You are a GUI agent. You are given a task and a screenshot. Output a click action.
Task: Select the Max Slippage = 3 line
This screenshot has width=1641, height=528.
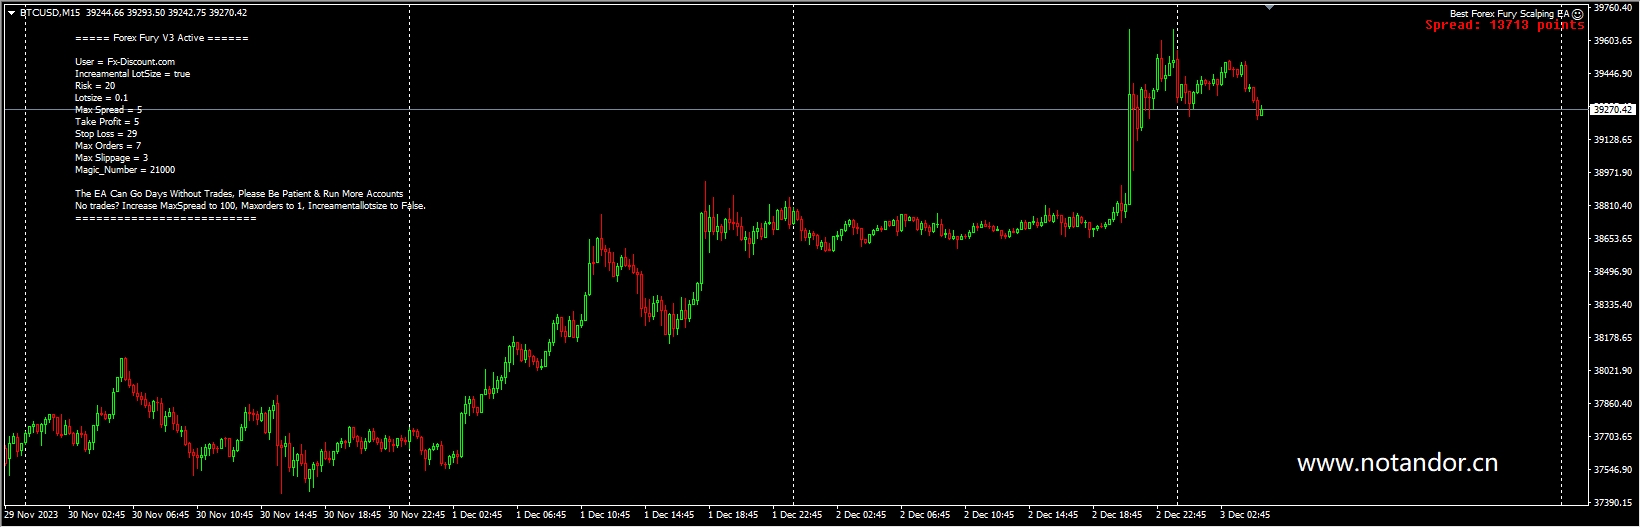click(x=111, y=158)
